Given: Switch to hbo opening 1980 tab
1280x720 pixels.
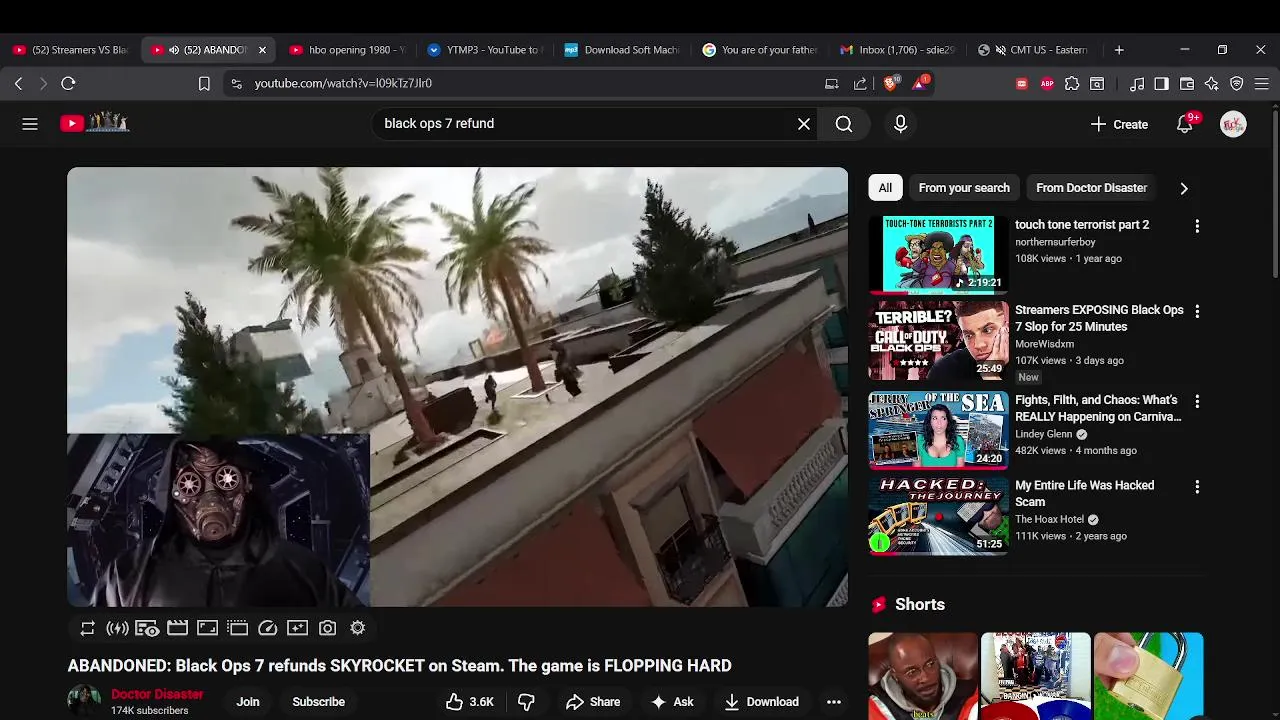Looking at the screenshot, I should [x=347, y=50].
